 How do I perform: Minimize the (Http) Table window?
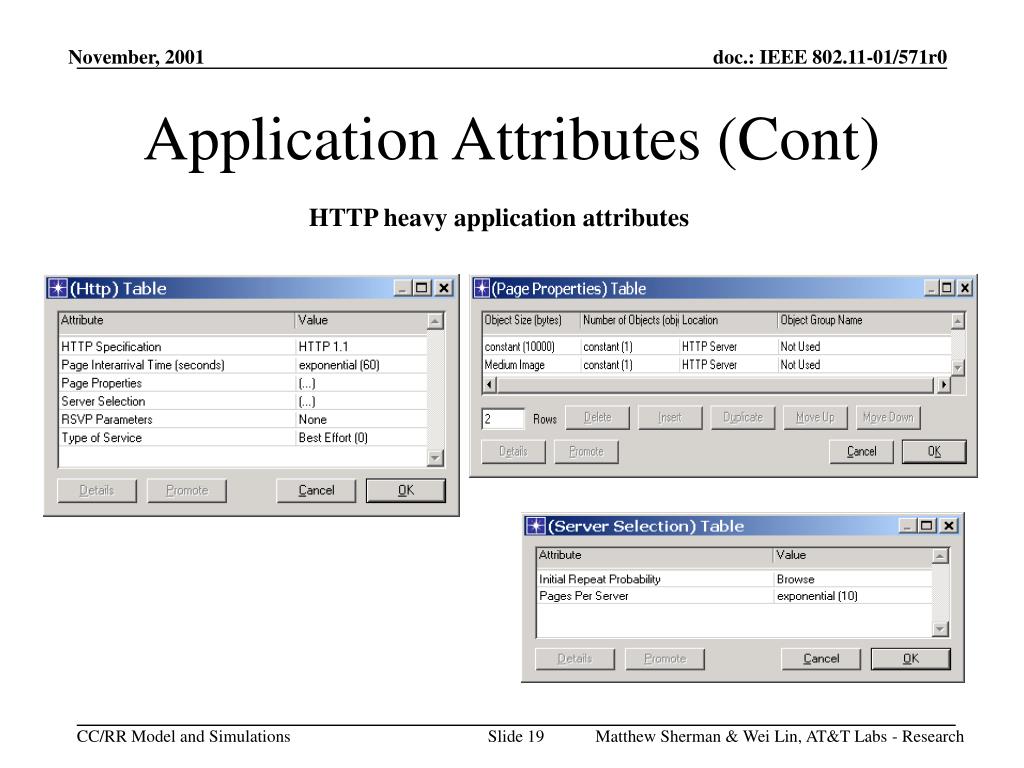click(403, 288)
